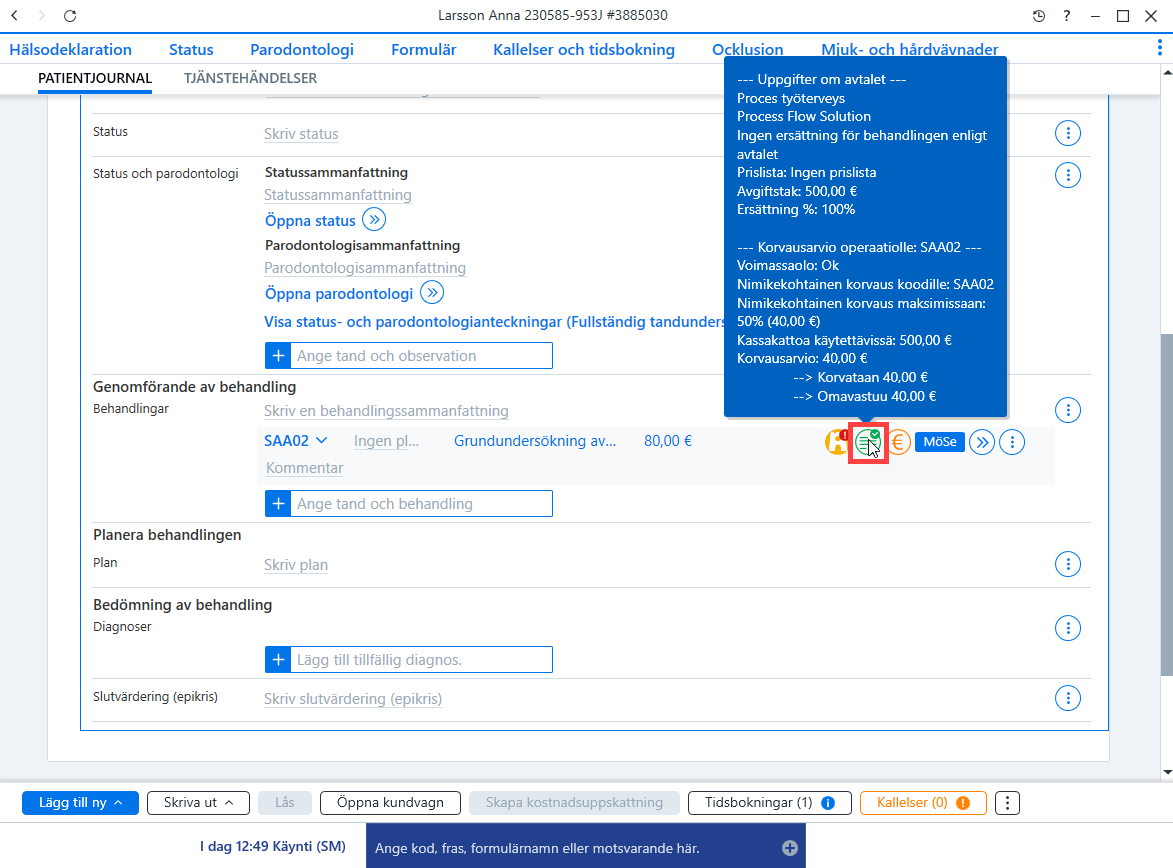Screen dimensions: 1173x868
Task: Click the history clock icon in title bar
Action: point(1038,16)
